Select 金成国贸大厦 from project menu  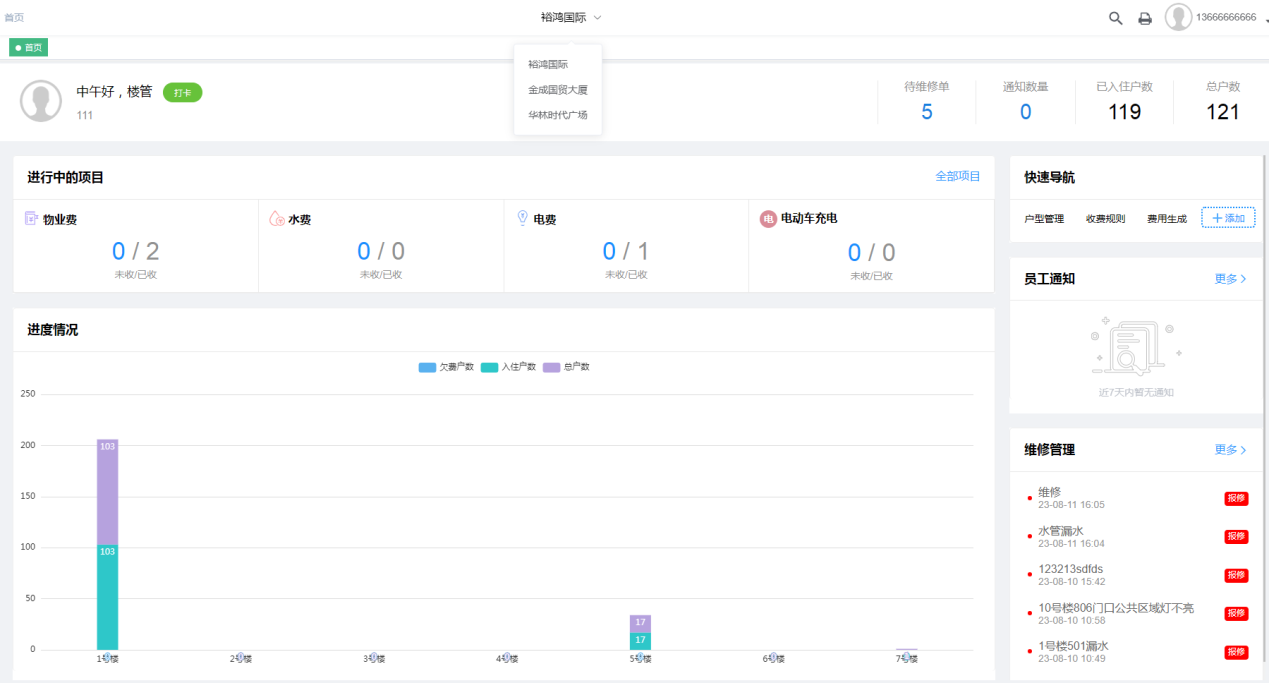558,90
